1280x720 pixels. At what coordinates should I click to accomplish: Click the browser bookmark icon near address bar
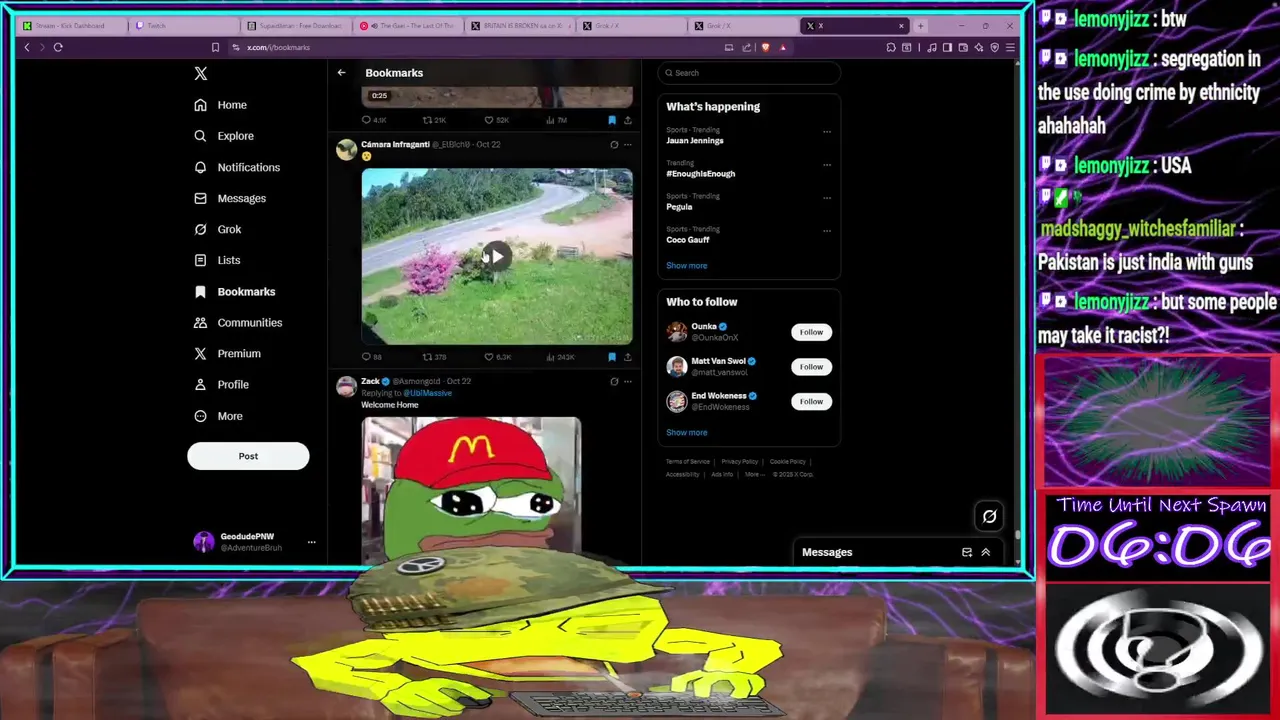215,47
